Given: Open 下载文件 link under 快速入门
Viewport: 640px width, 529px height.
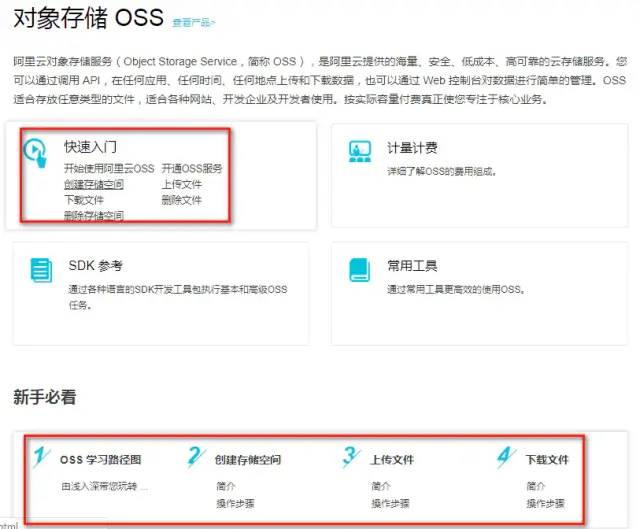Looking at the screenshot, I should point(84,200).
